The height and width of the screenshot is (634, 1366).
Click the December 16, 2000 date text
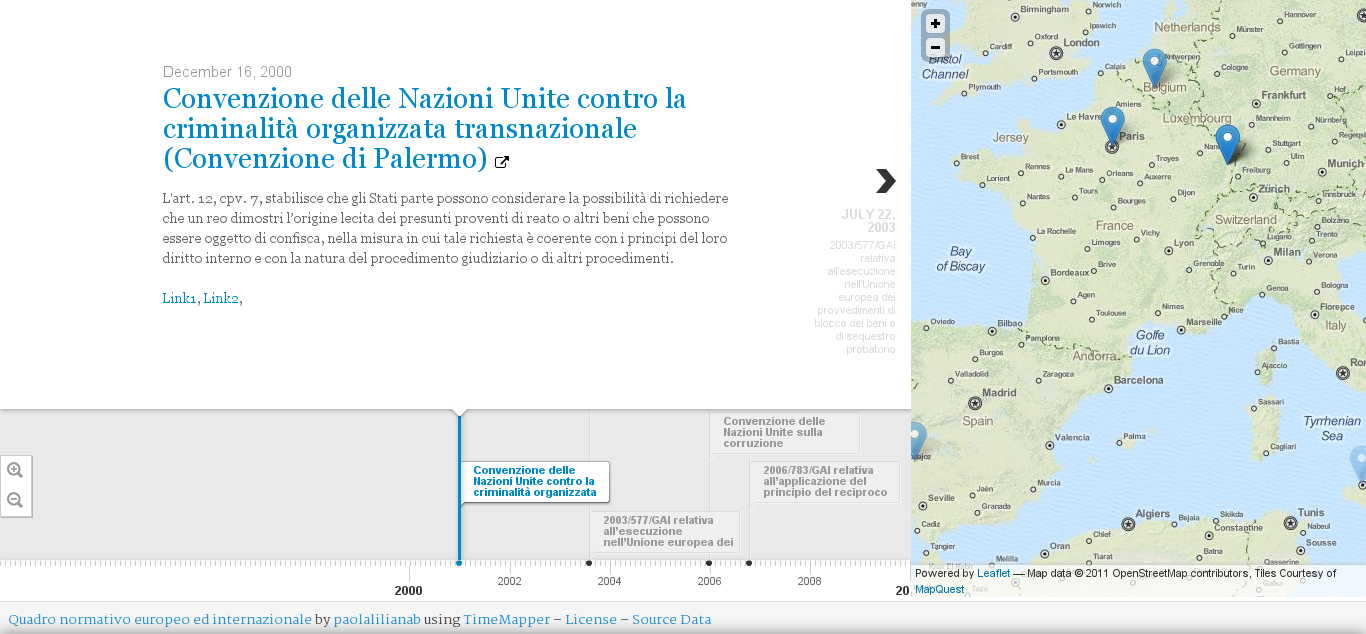pos(227,72)
